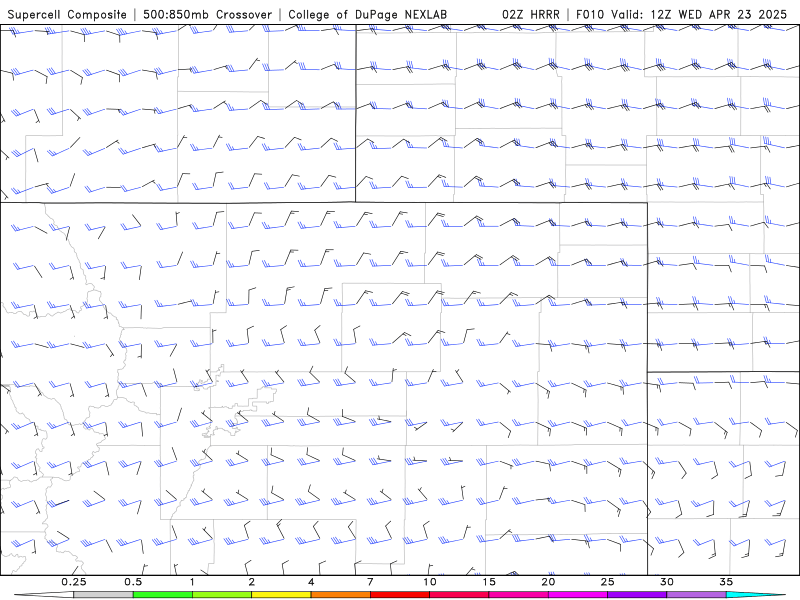This screenshot has height=600, width=800.
Task: Click the yellow 2–4 colorbar segment
Action: point(281,595)
